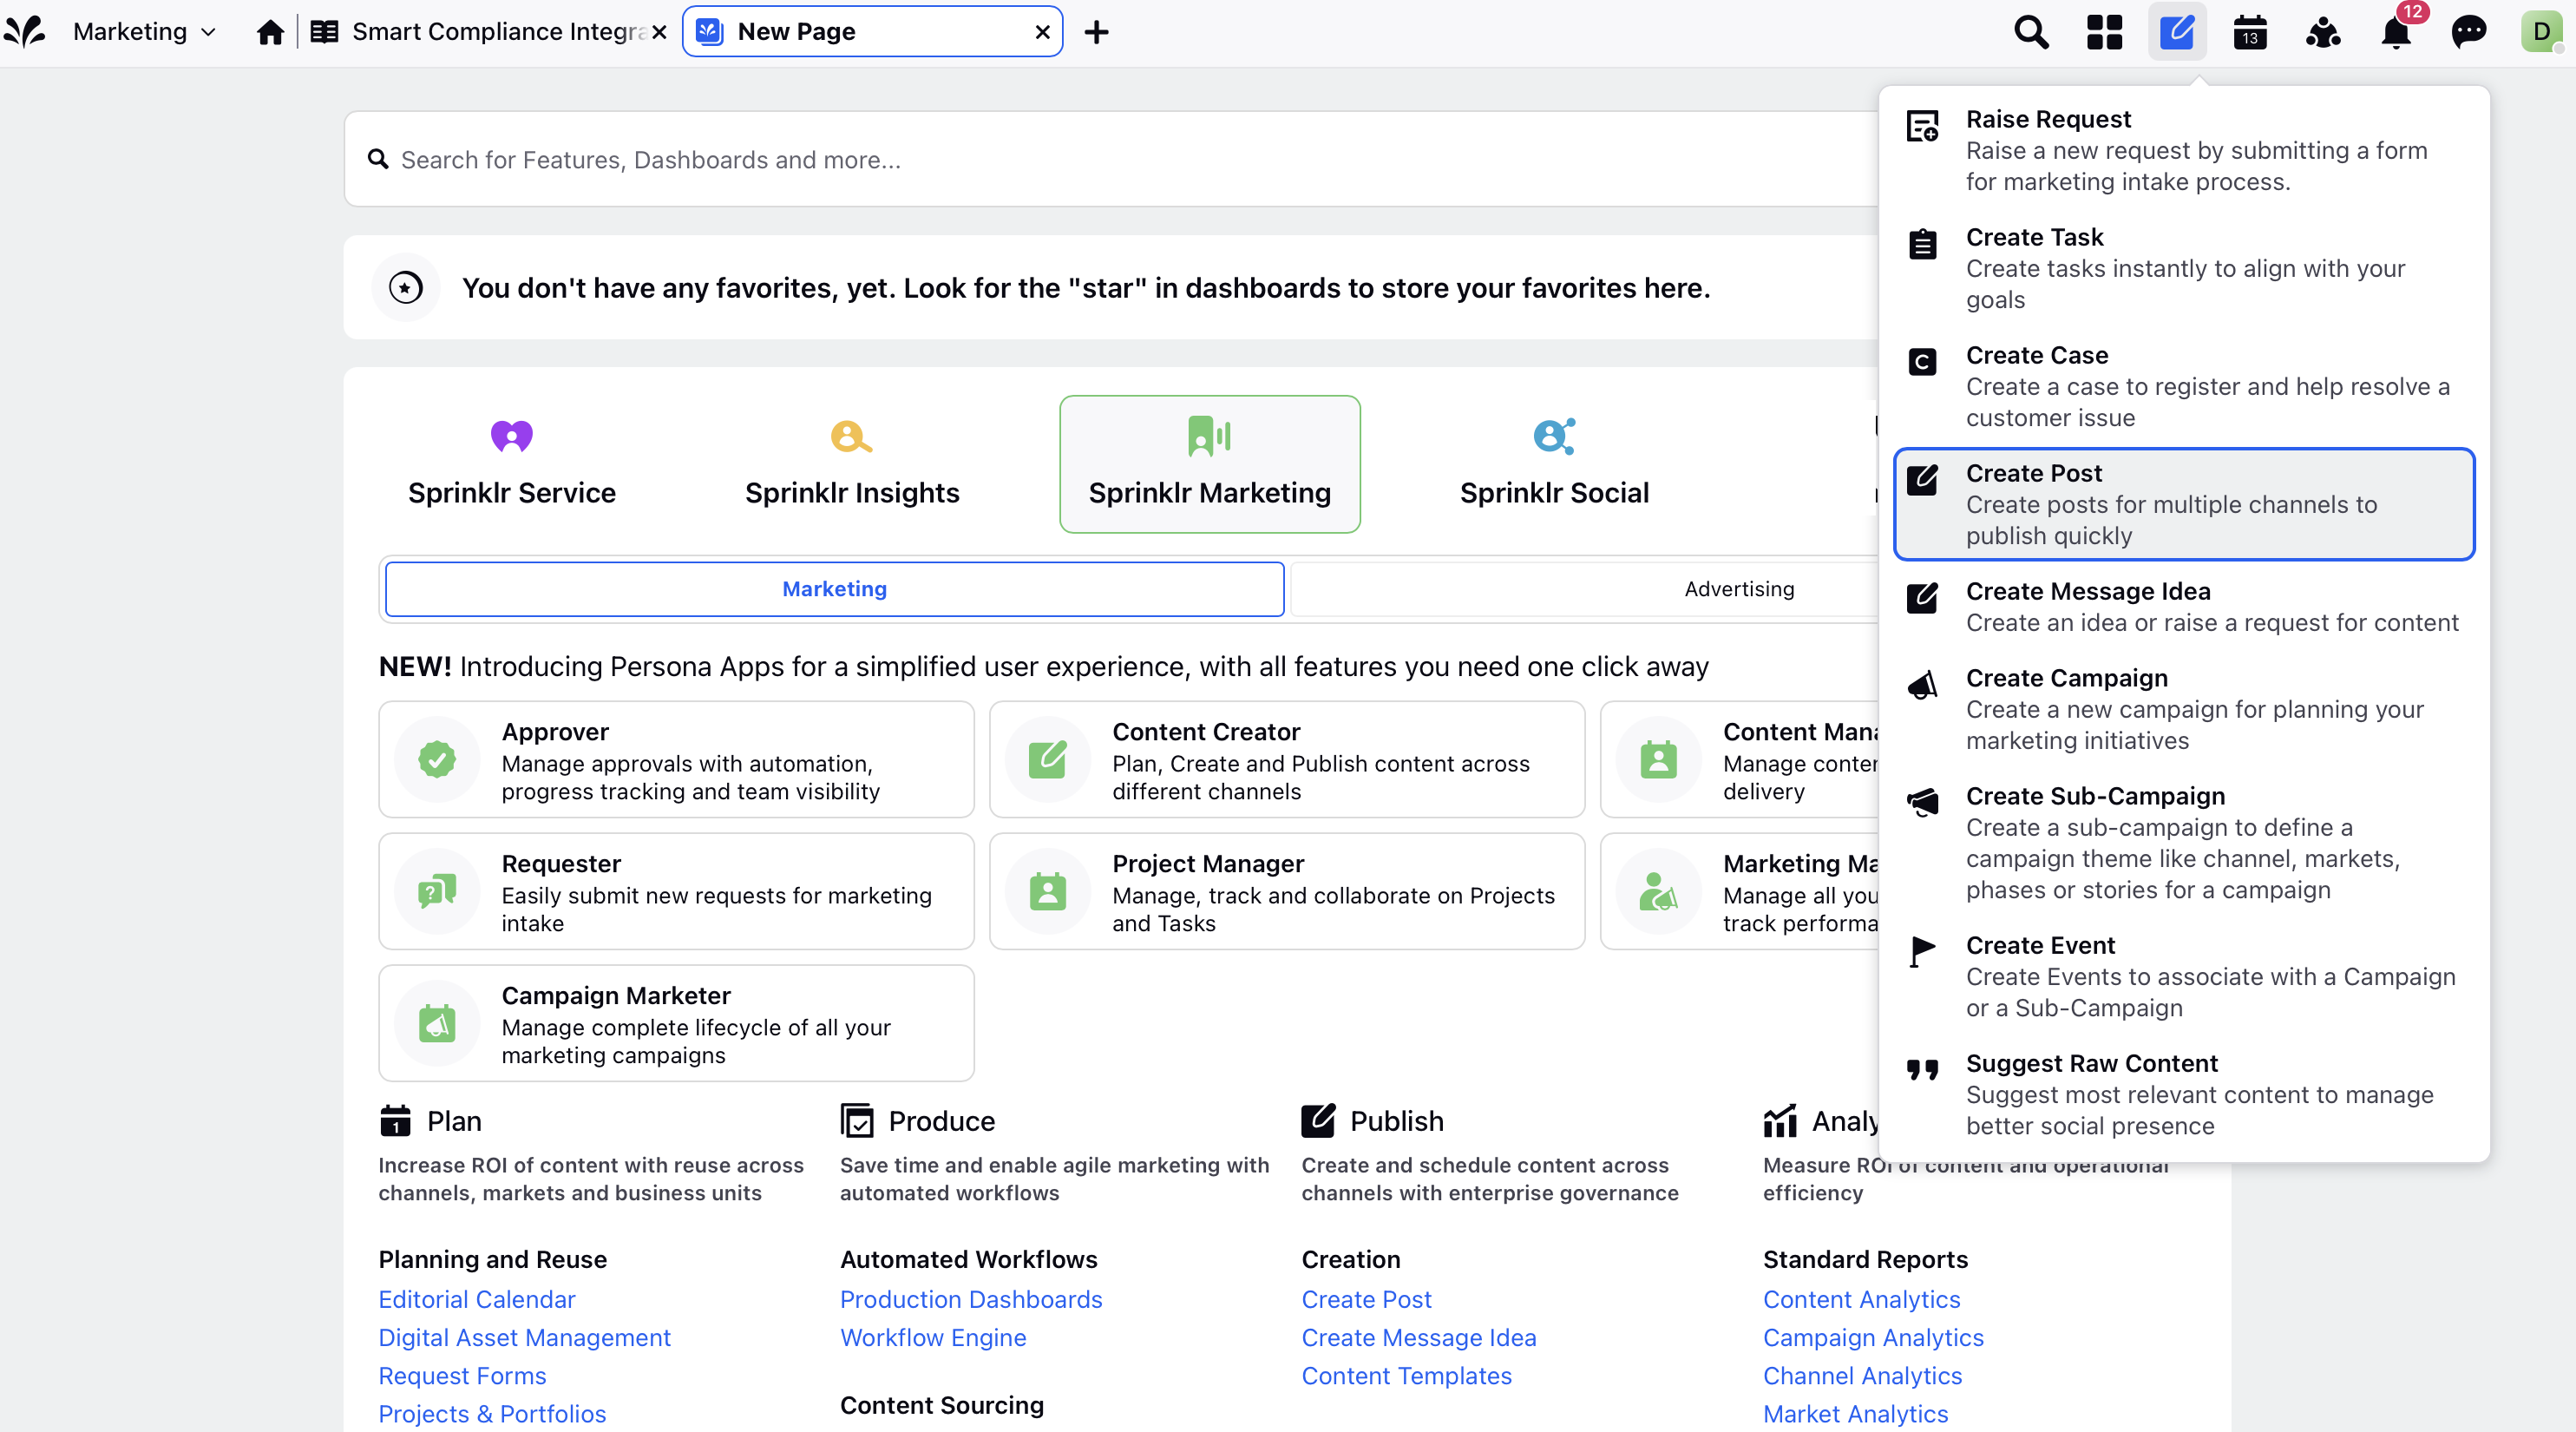Select the Sprinklr Service product card
This screenshot has width=2576, height=1432.
click(x=512, y=464)
